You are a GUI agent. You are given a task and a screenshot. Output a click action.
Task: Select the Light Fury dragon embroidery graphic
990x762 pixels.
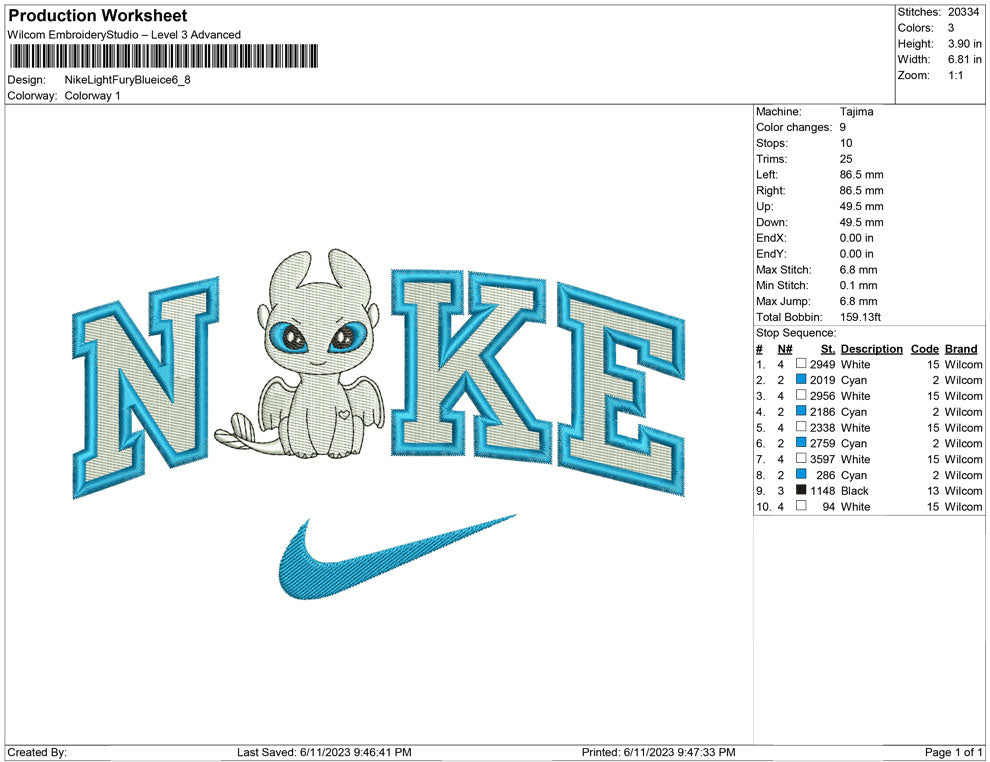pos(299,354)
